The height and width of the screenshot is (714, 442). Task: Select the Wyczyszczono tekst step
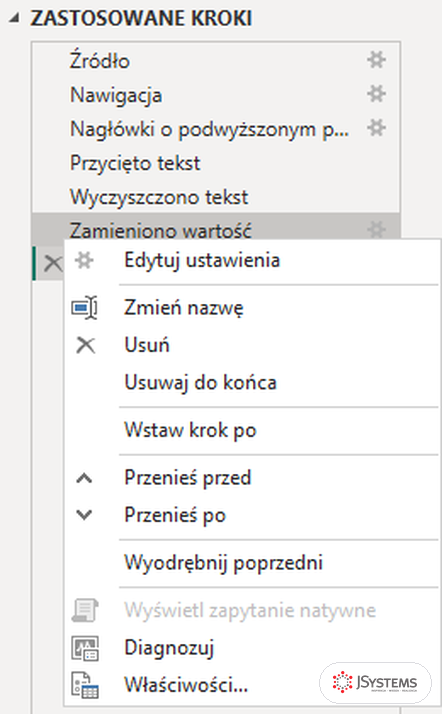[x=216, y=197]
